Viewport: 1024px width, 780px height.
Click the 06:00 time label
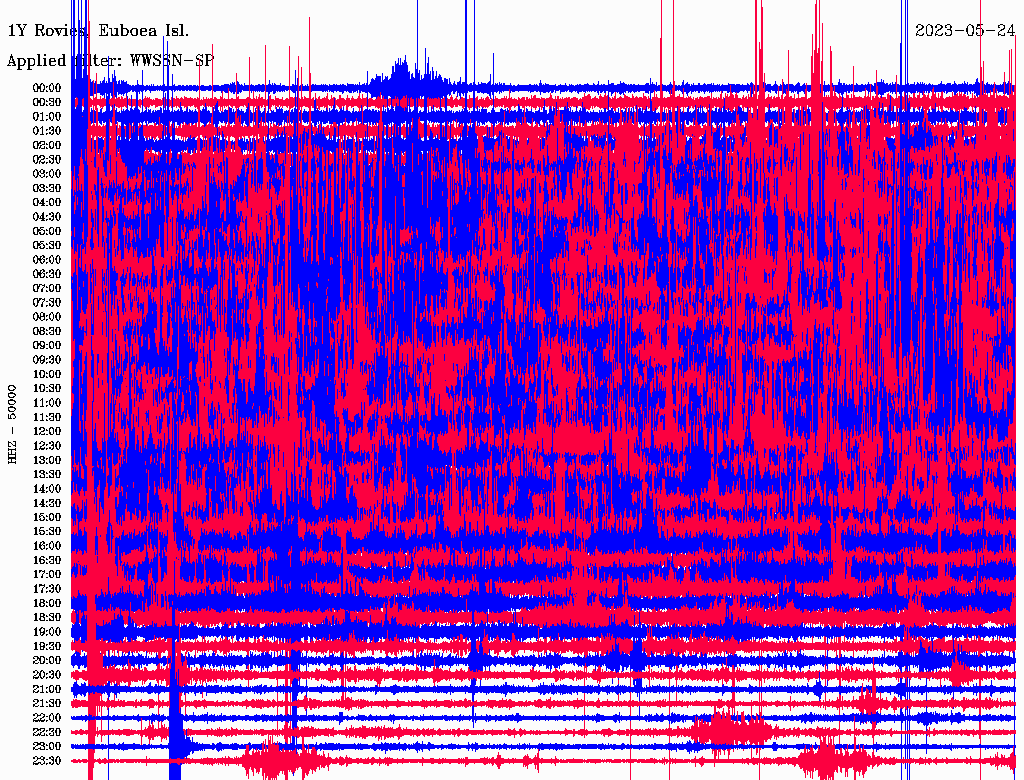coord(48,260)
